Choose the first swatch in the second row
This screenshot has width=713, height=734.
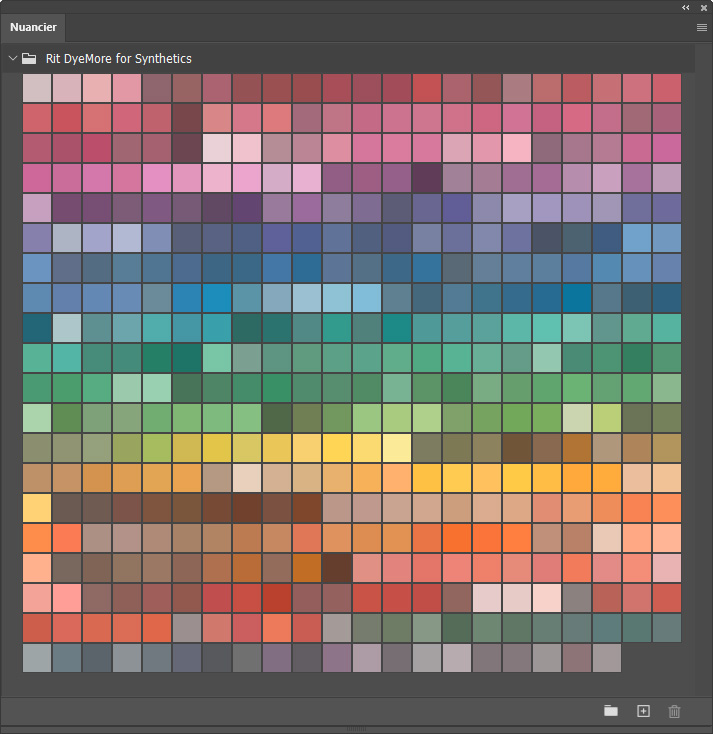(37, 118)
